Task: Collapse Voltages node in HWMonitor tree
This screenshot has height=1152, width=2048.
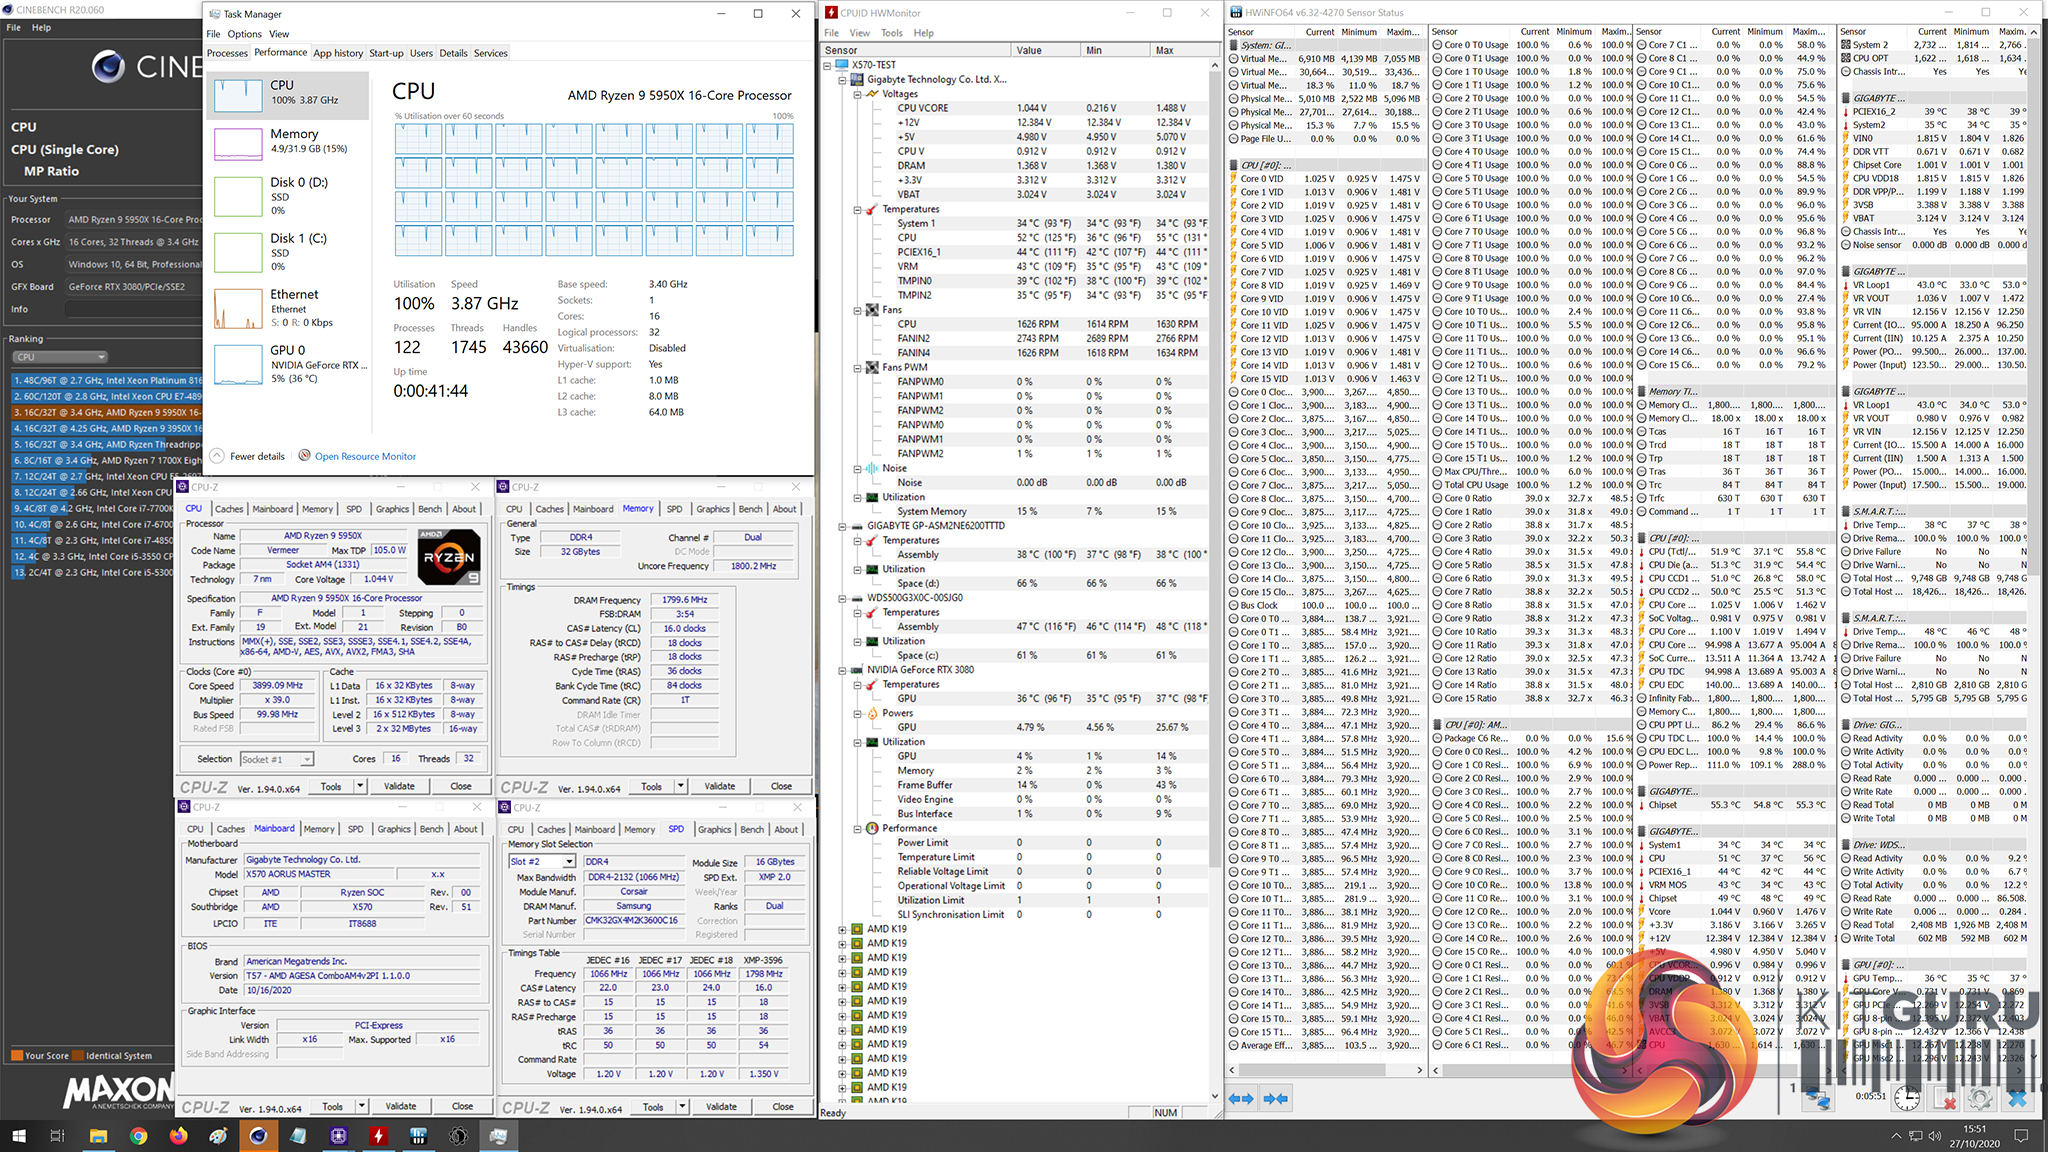Action: point(858,94)
